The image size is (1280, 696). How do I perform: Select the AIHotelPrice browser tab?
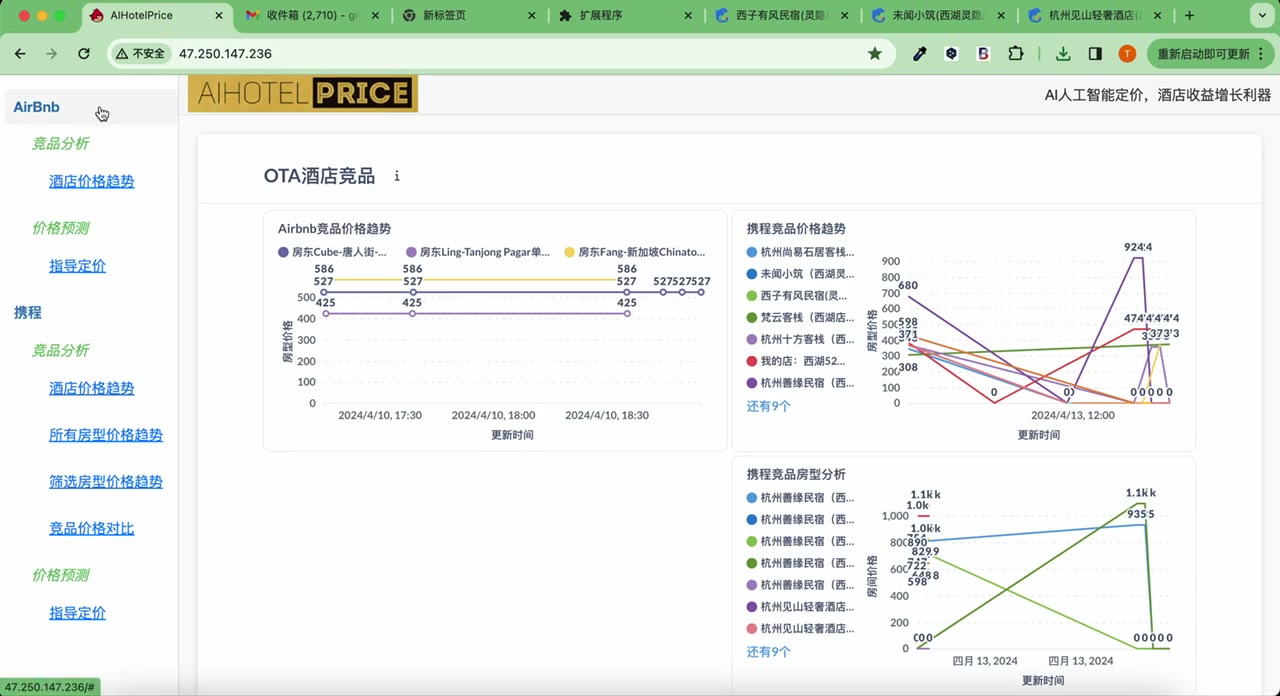point(155,16)
